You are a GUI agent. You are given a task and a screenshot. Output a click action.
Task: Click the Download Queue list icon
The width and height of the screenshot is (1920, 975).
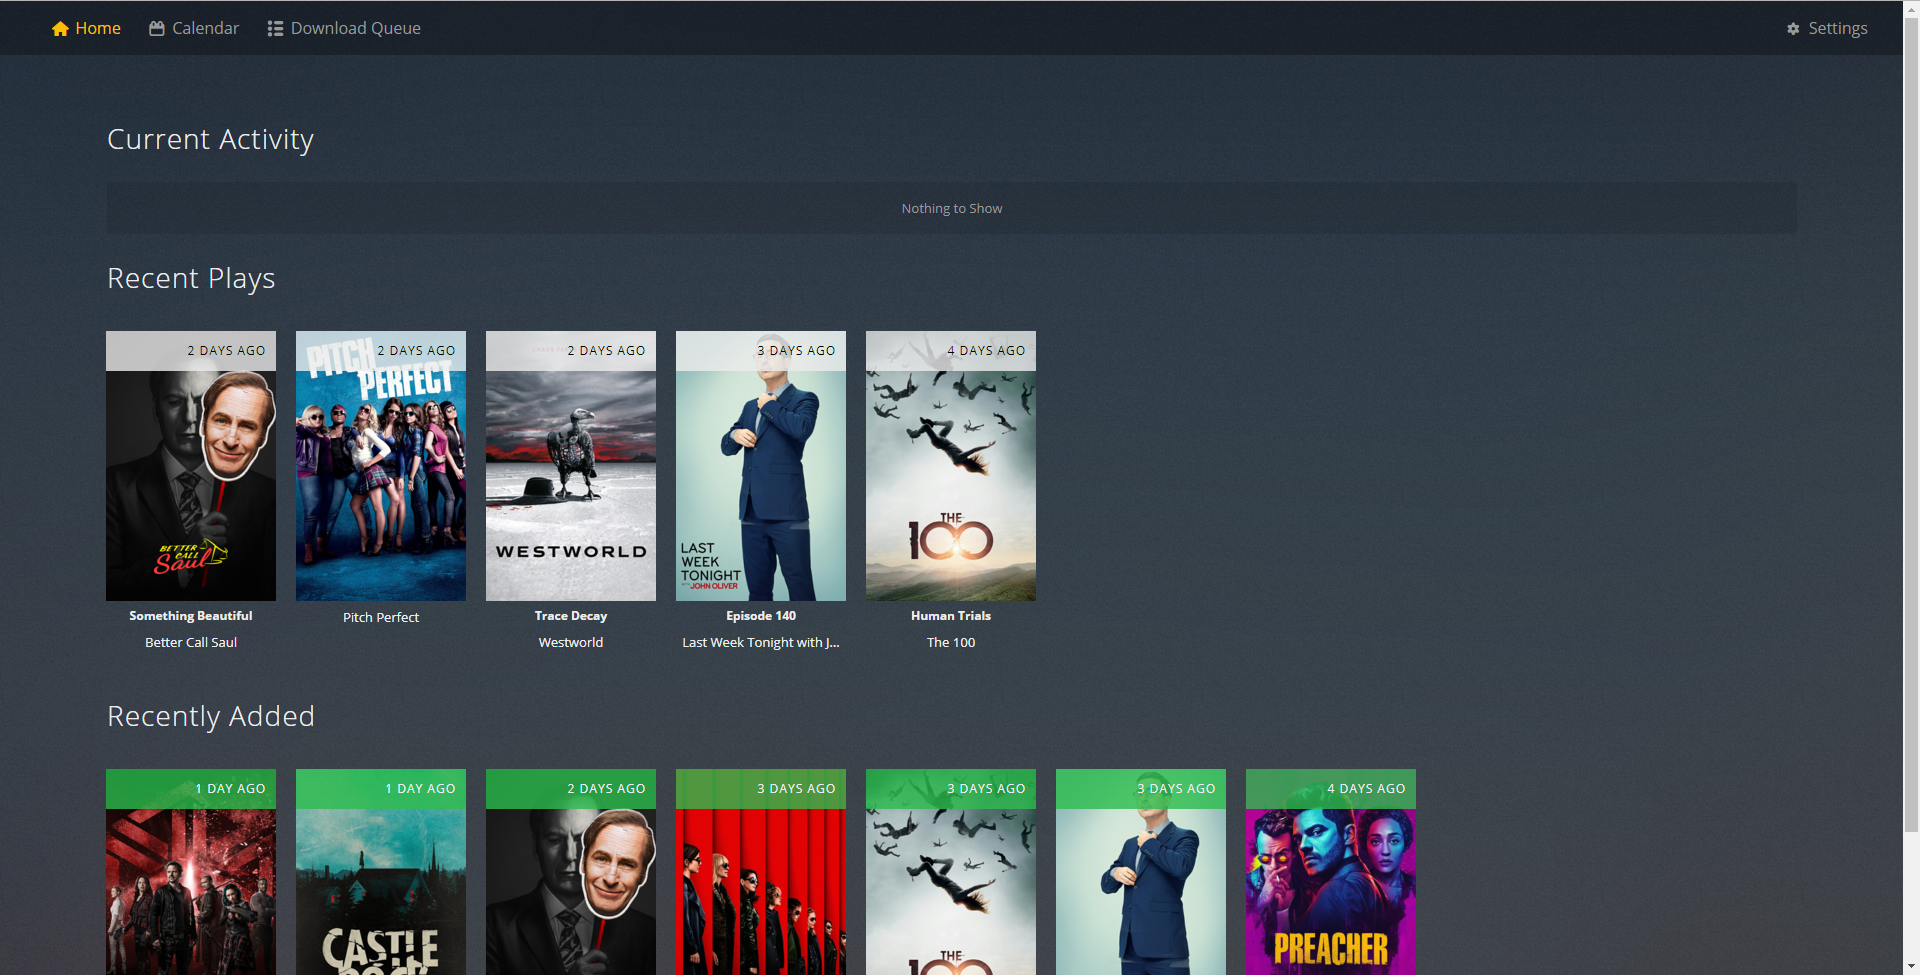275,29
